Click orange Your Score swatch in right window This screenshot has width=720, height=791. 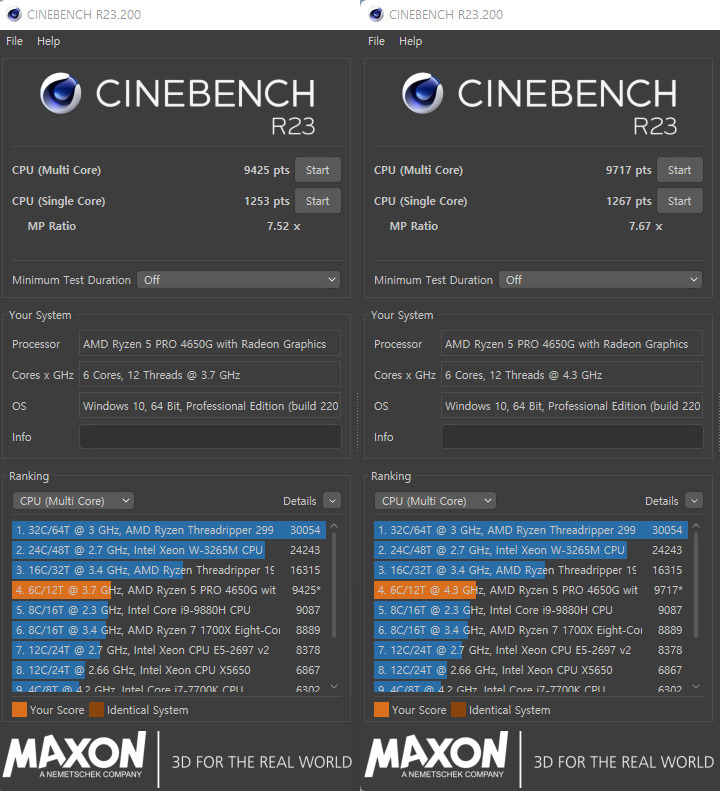[x=381, y=710]
